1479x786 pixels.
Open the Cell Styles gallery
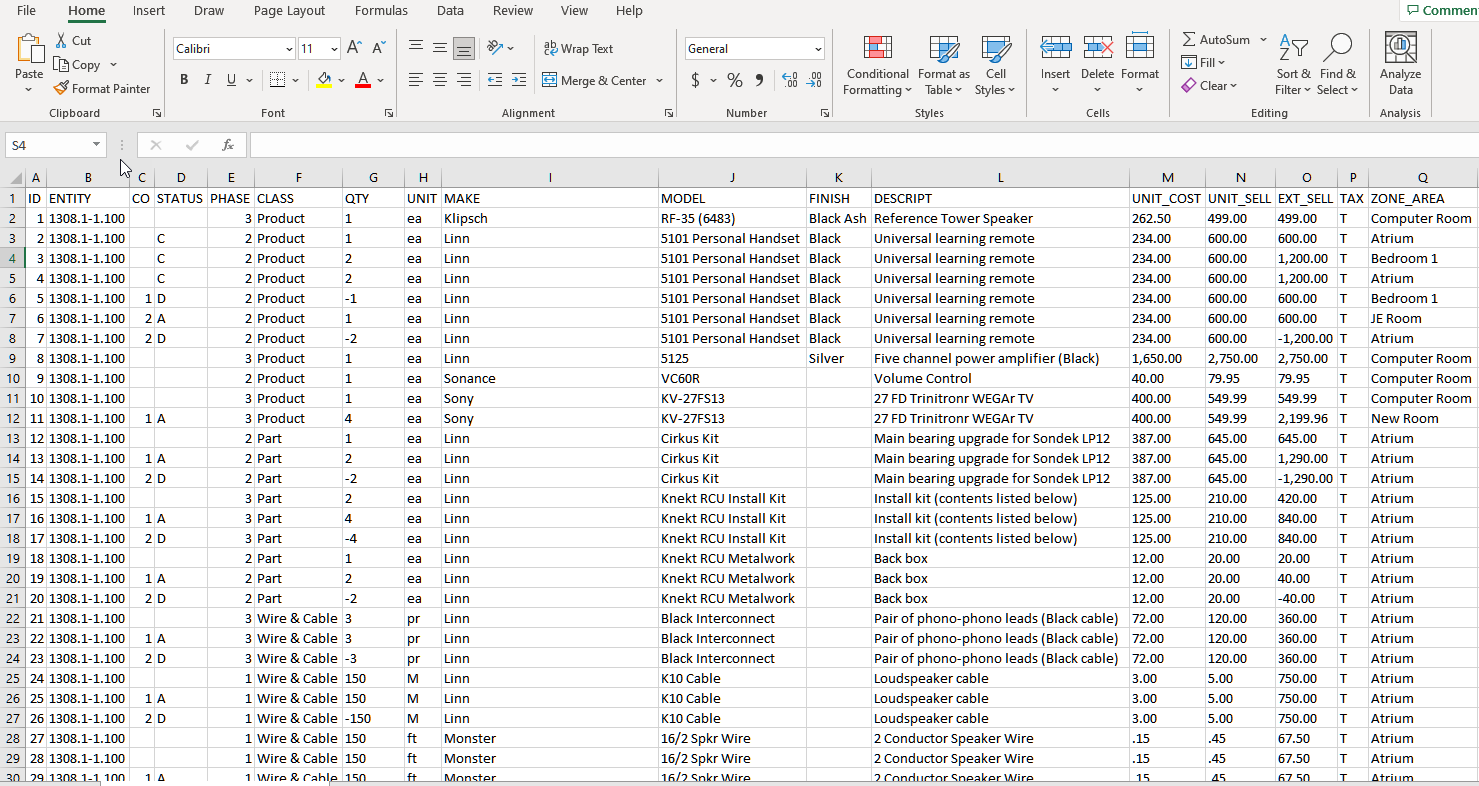pos(996,65)
